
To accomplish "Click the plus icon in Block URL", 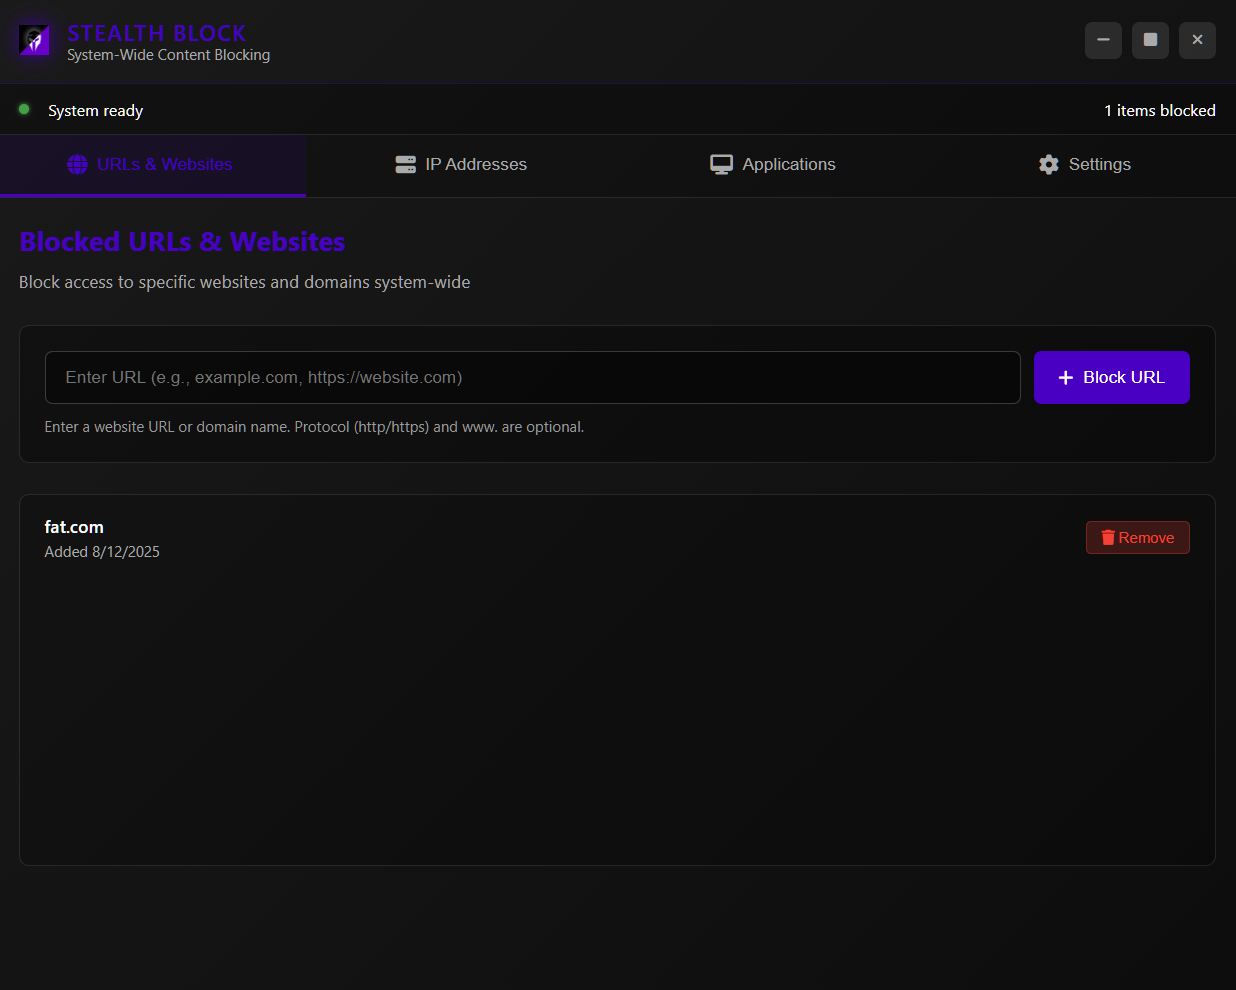I will click(1065, 378).
